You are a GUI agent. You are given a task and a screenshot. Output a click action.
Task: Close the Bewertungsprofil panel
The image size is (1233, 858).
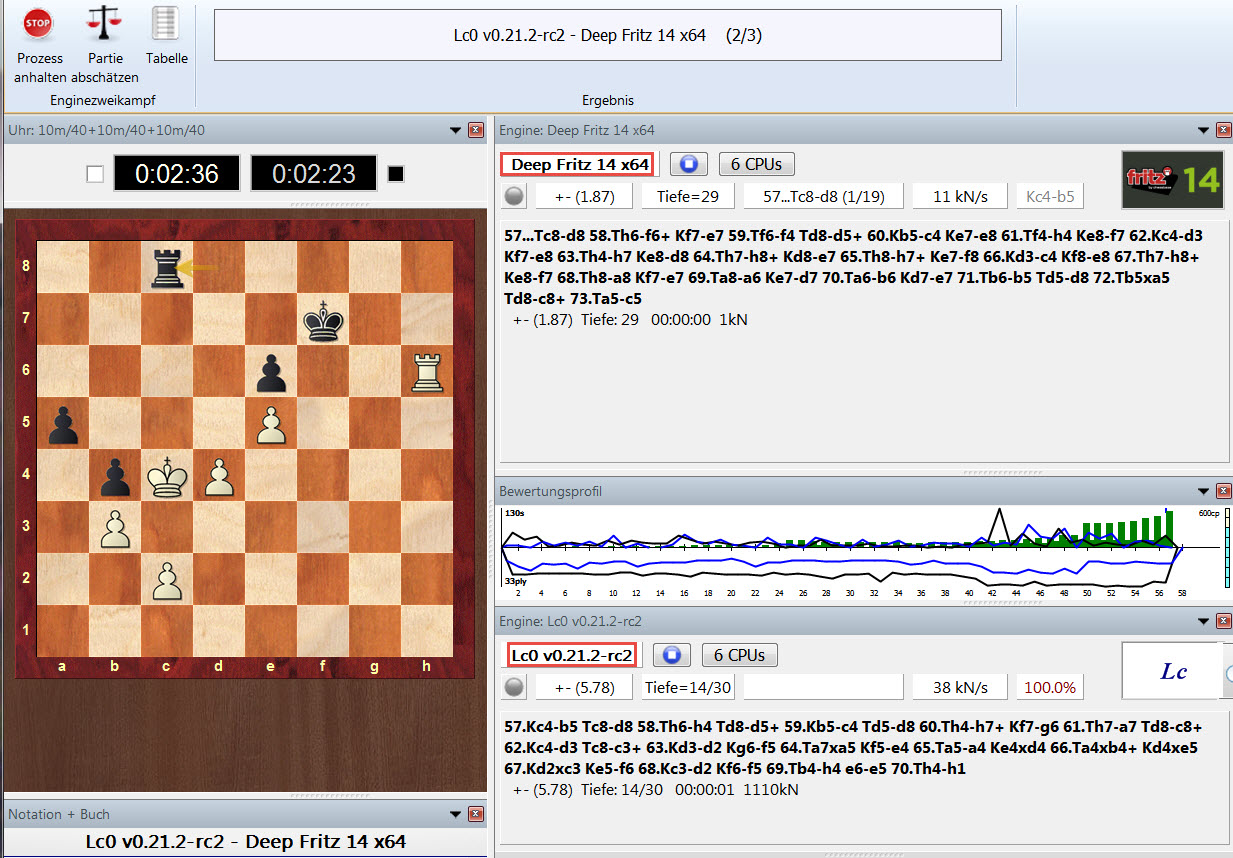pos(1223,491)
